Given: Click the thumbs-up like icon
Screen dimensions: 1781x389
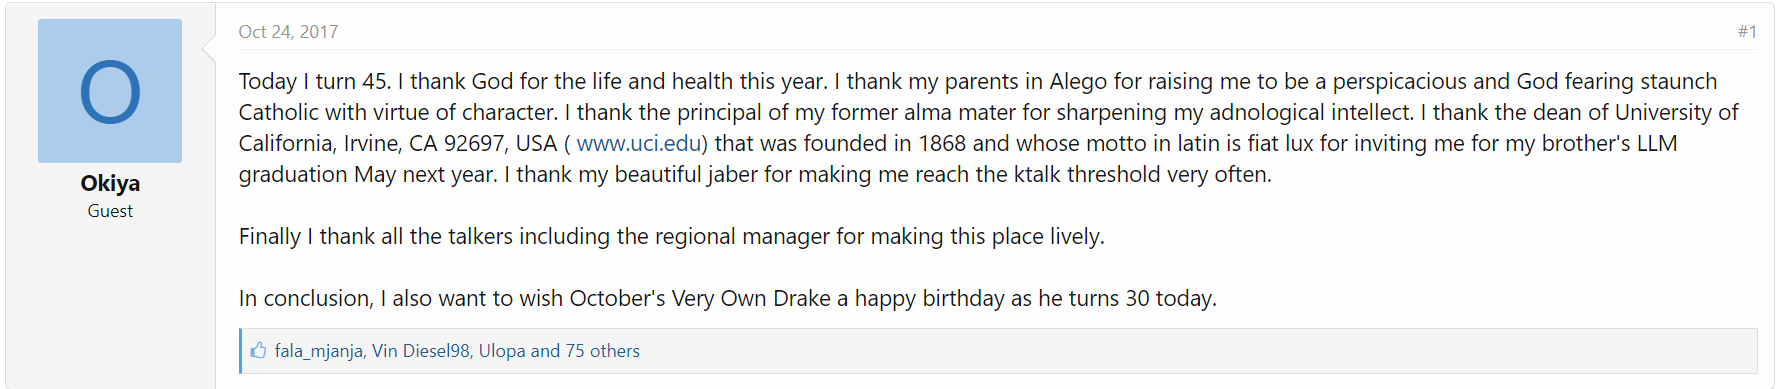Looking at the screenshot, I should coord(258,350).
